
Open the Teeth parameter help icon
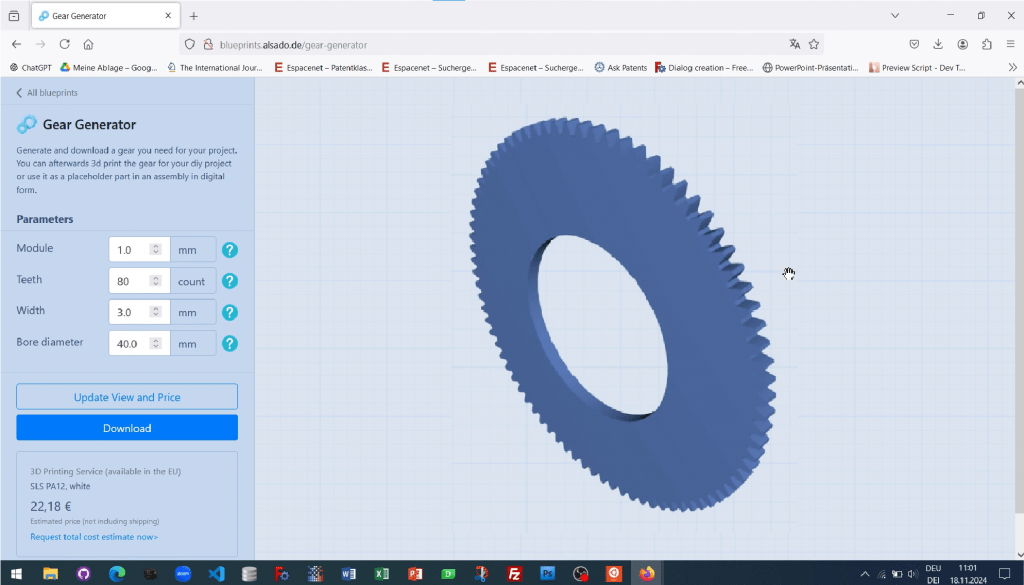(230, 281)
